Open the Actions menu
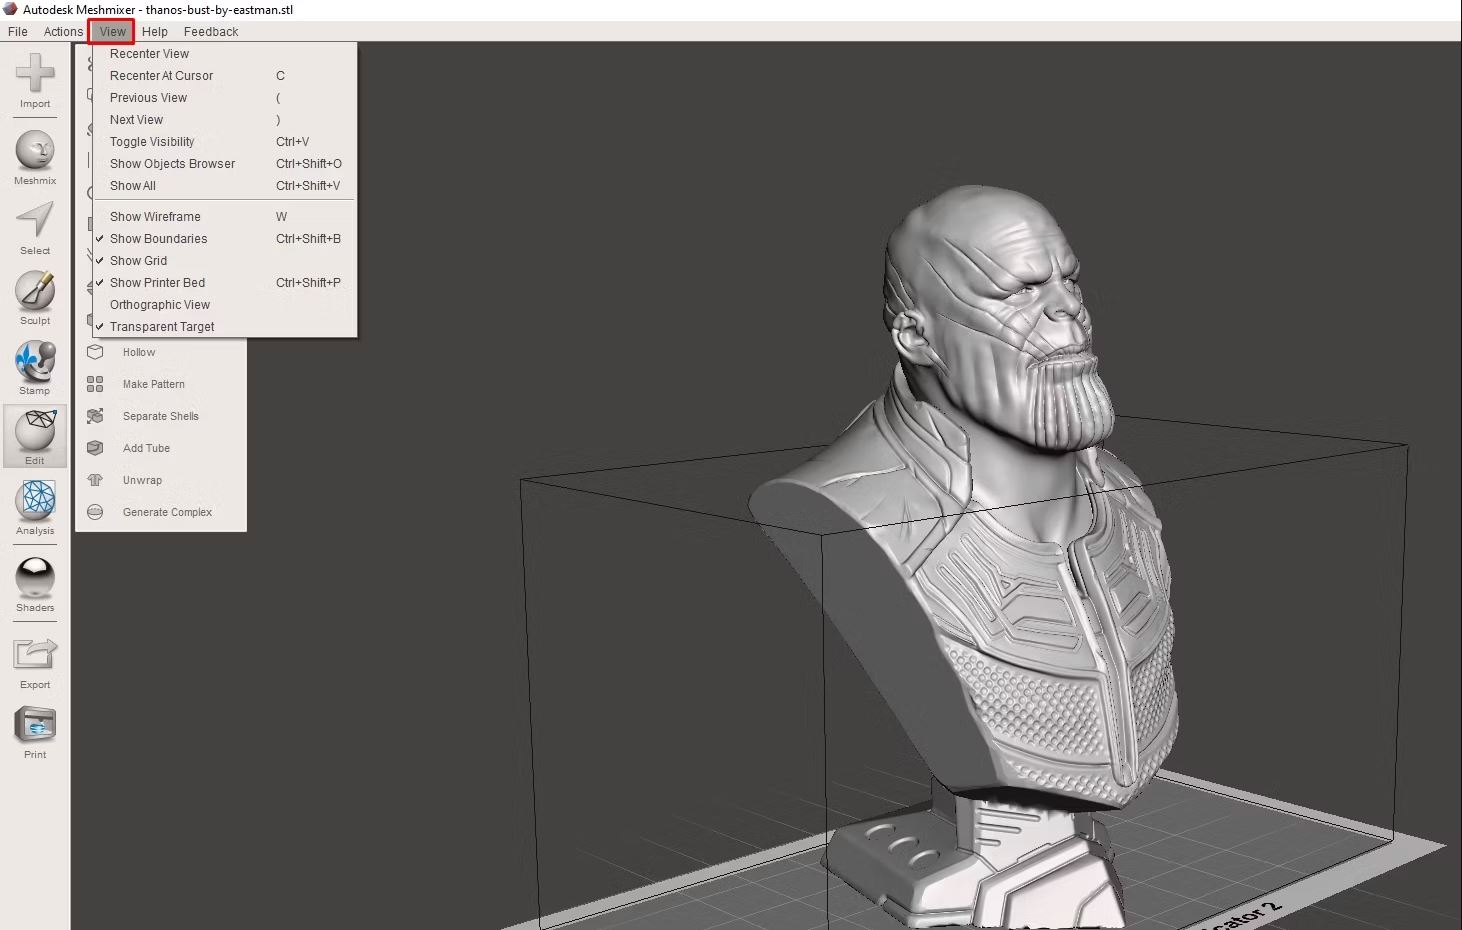 point(63,32)
